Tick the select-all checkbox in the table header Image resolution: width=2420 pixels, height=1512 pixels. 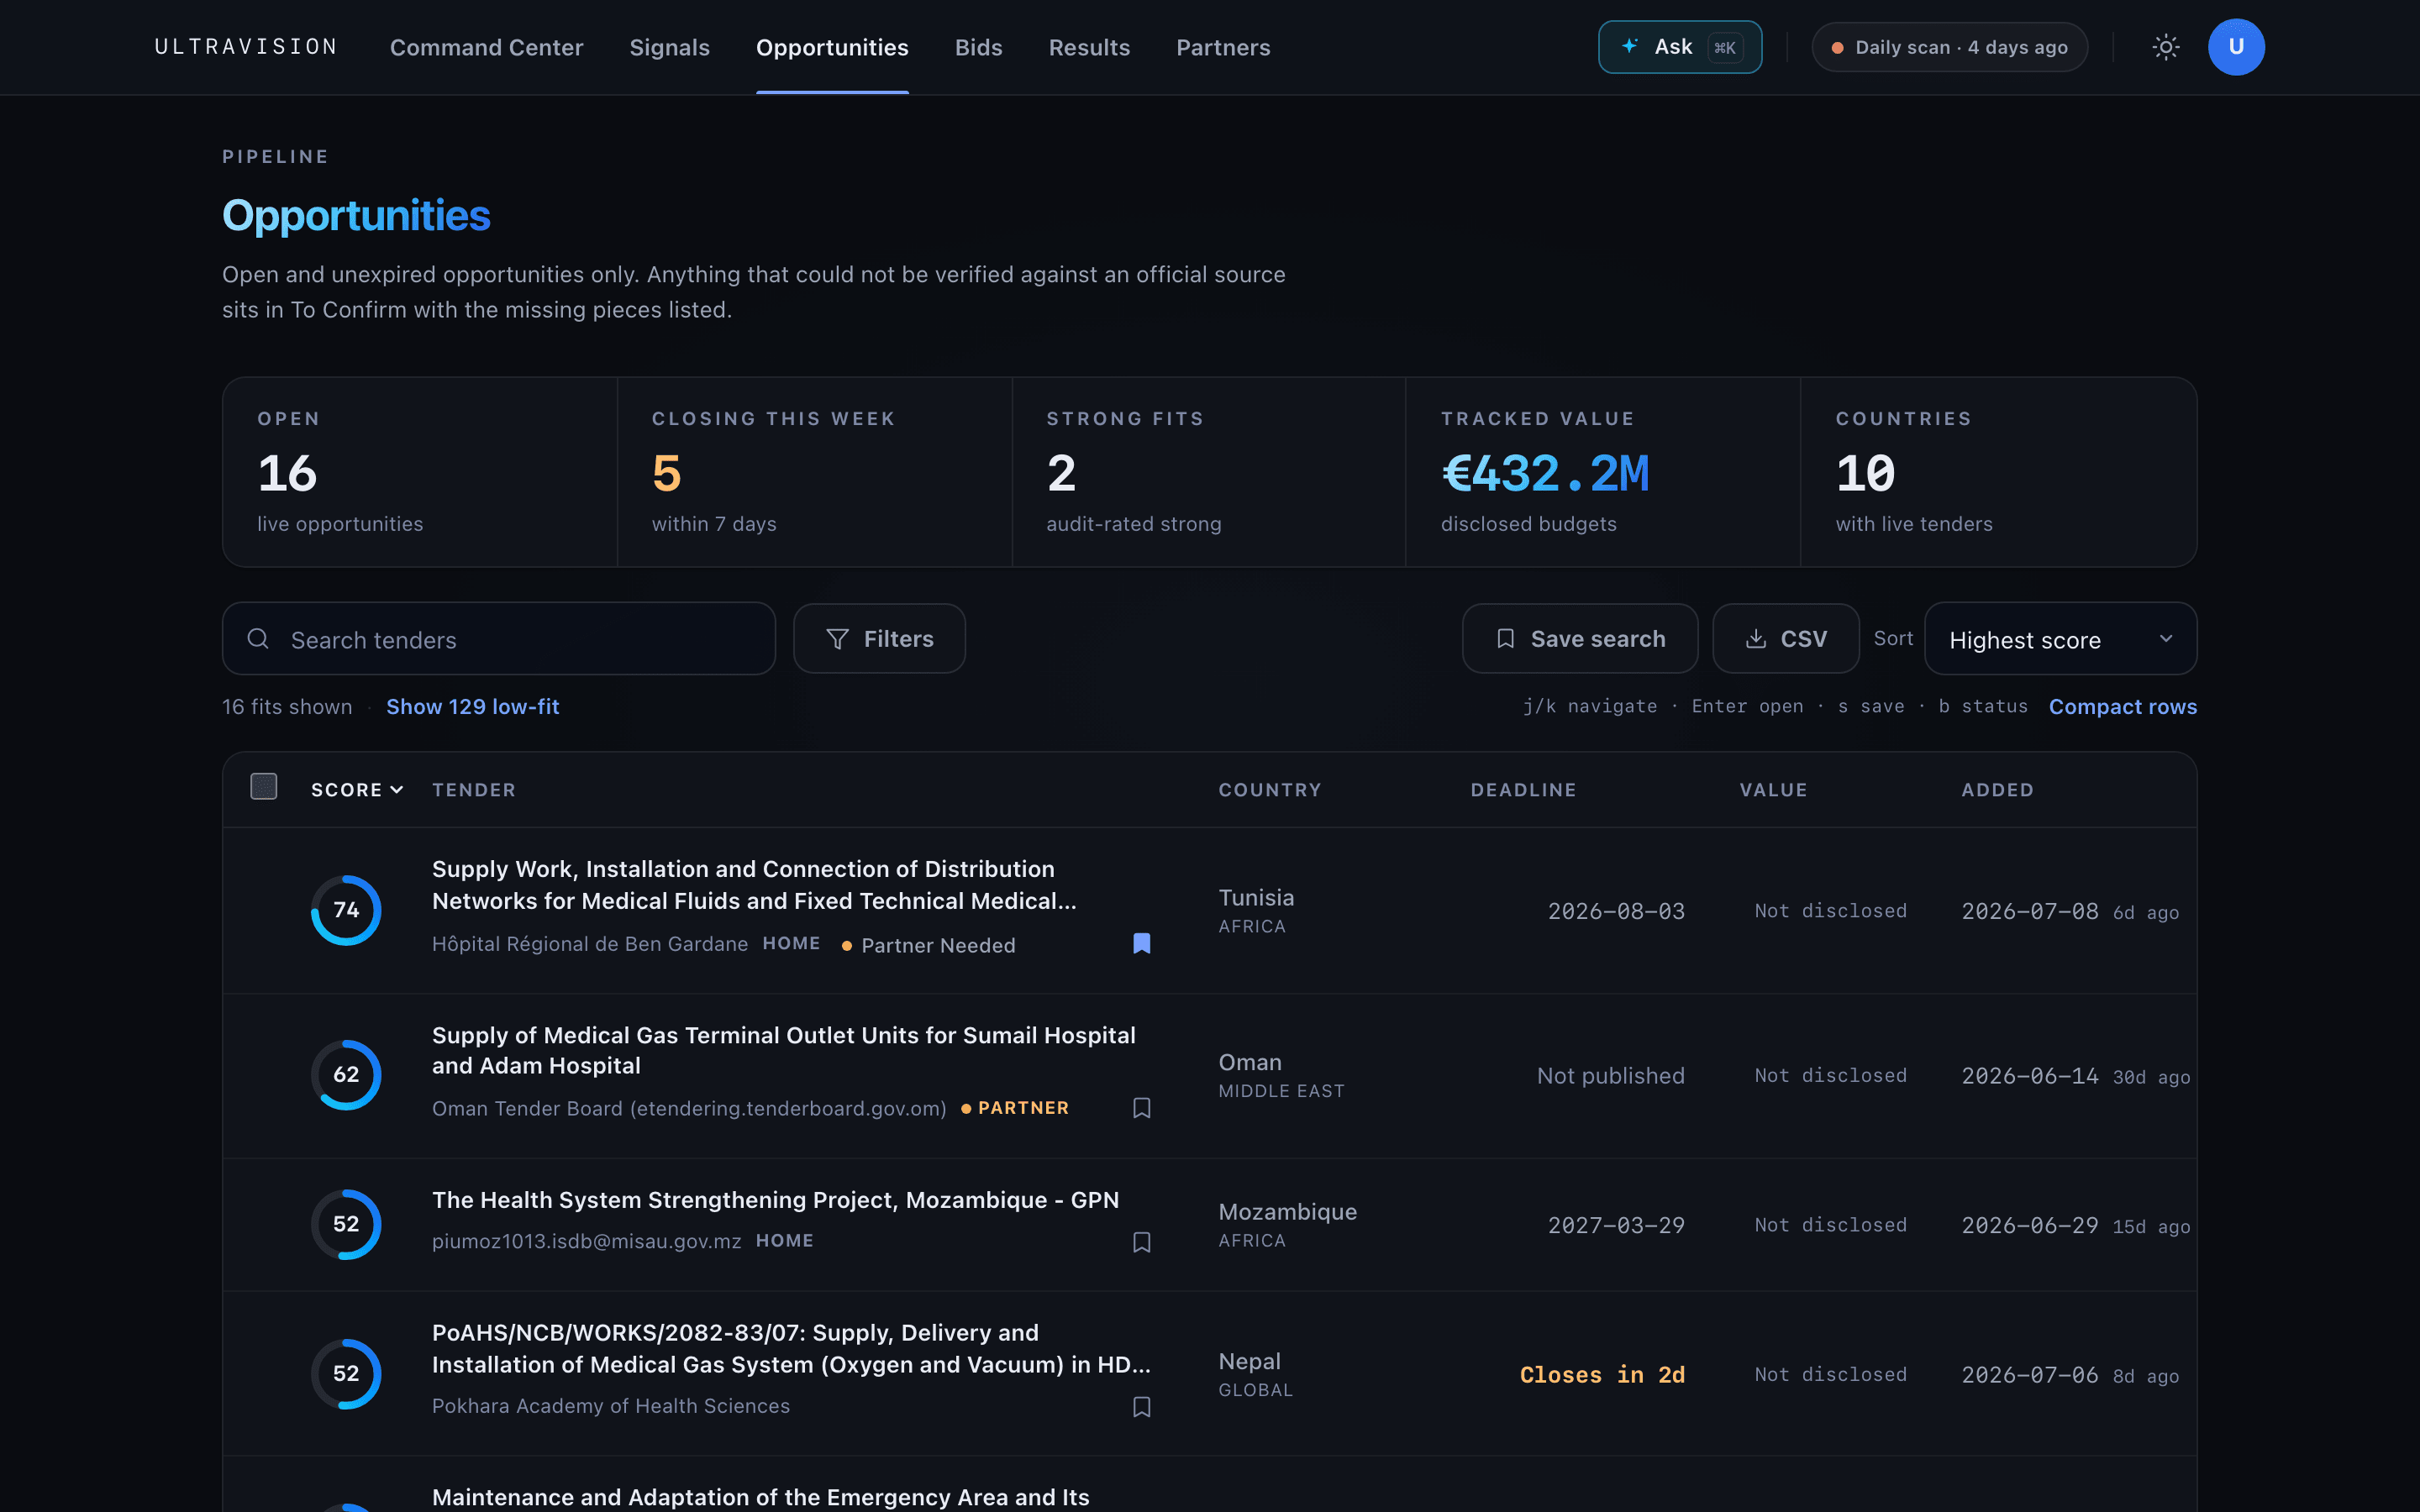click(264, 787)
